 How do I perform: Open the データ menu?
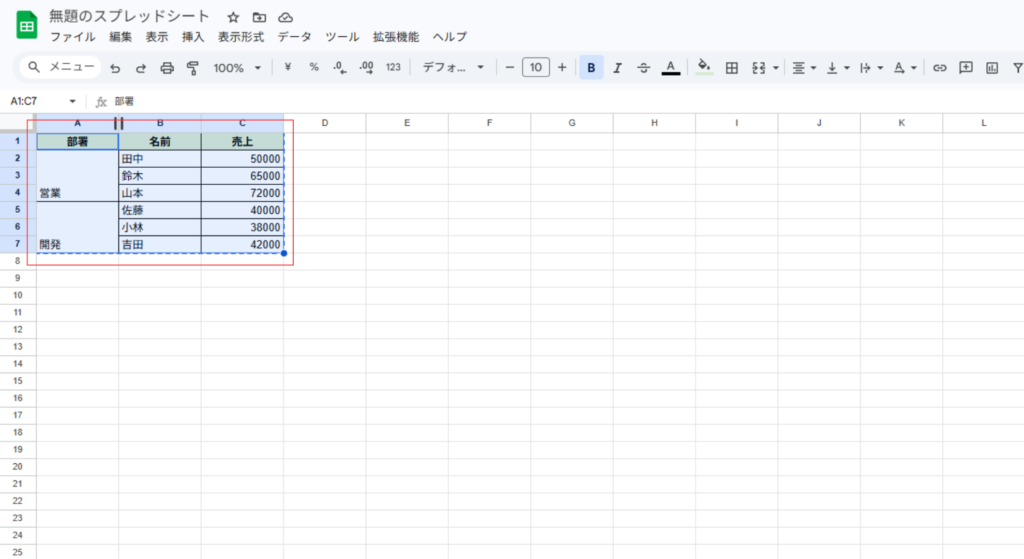[x=294, y=37]
